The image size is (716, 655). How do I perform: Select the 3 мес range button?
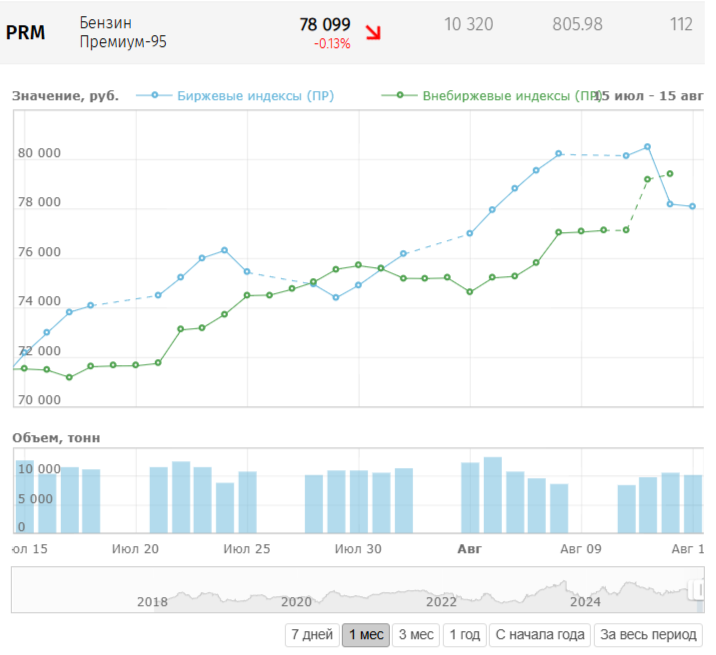click(x=416, y=635)
